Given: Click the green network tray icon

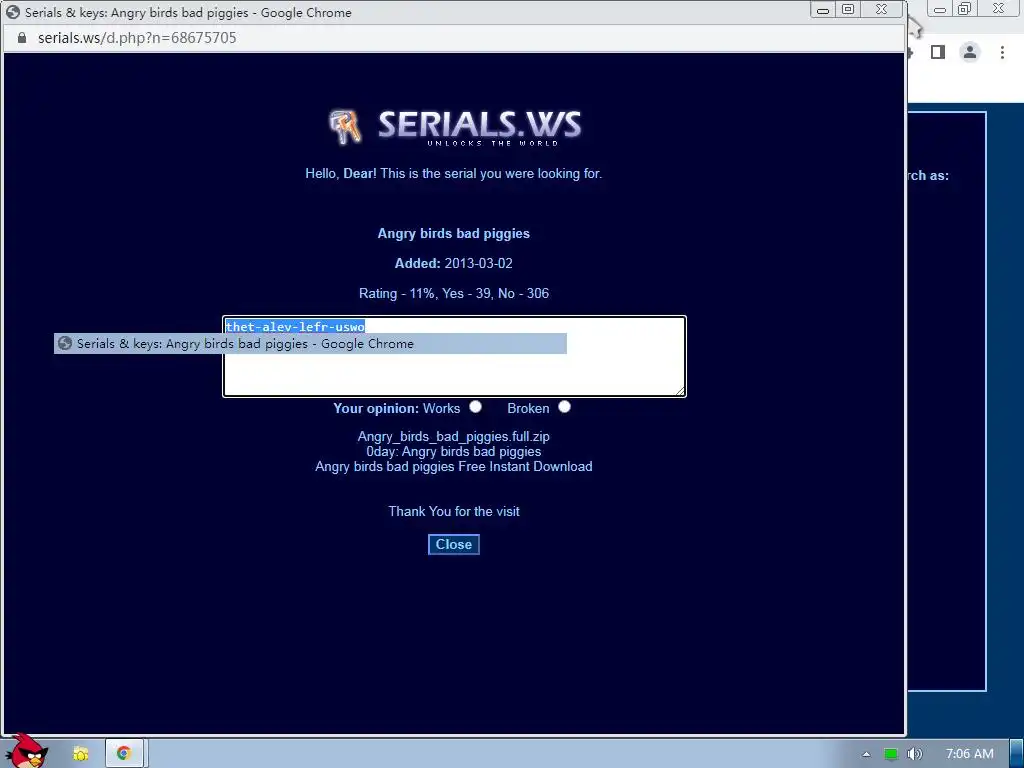Looking at the screenshot, I should [x=891, y=754].
